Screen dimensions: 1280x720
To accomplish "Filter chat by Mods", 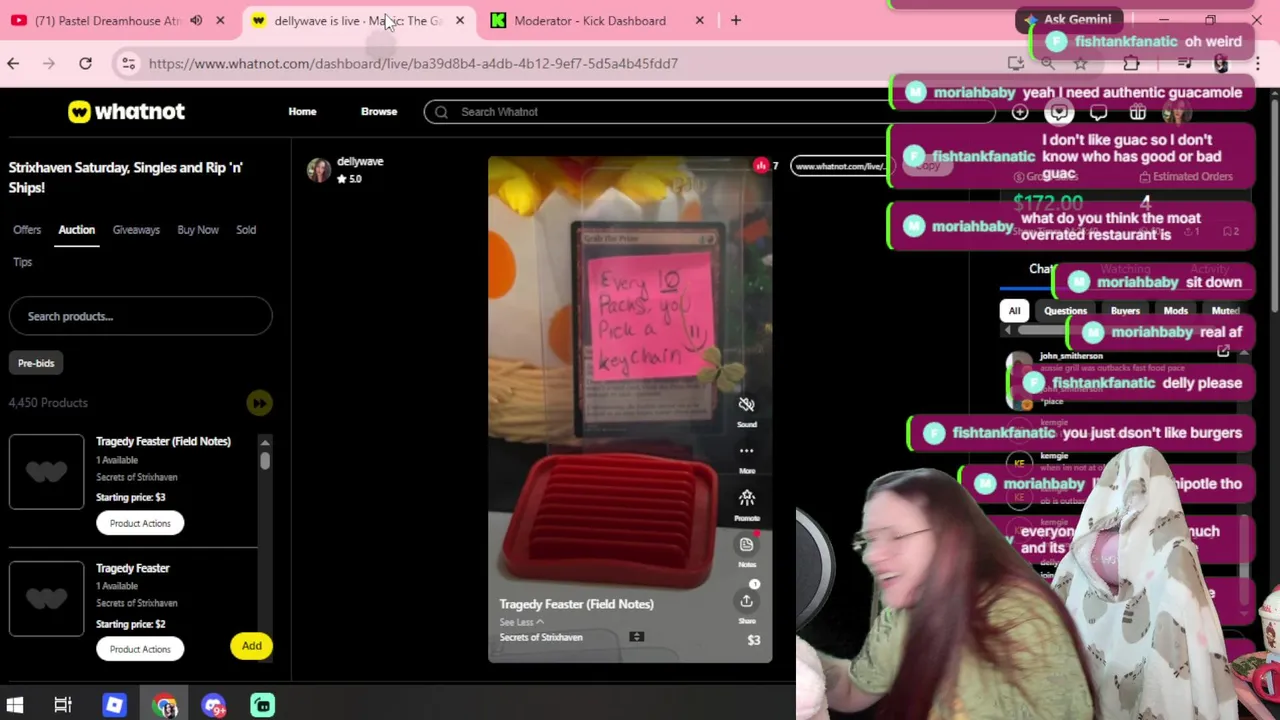I will click(1176, 311).
